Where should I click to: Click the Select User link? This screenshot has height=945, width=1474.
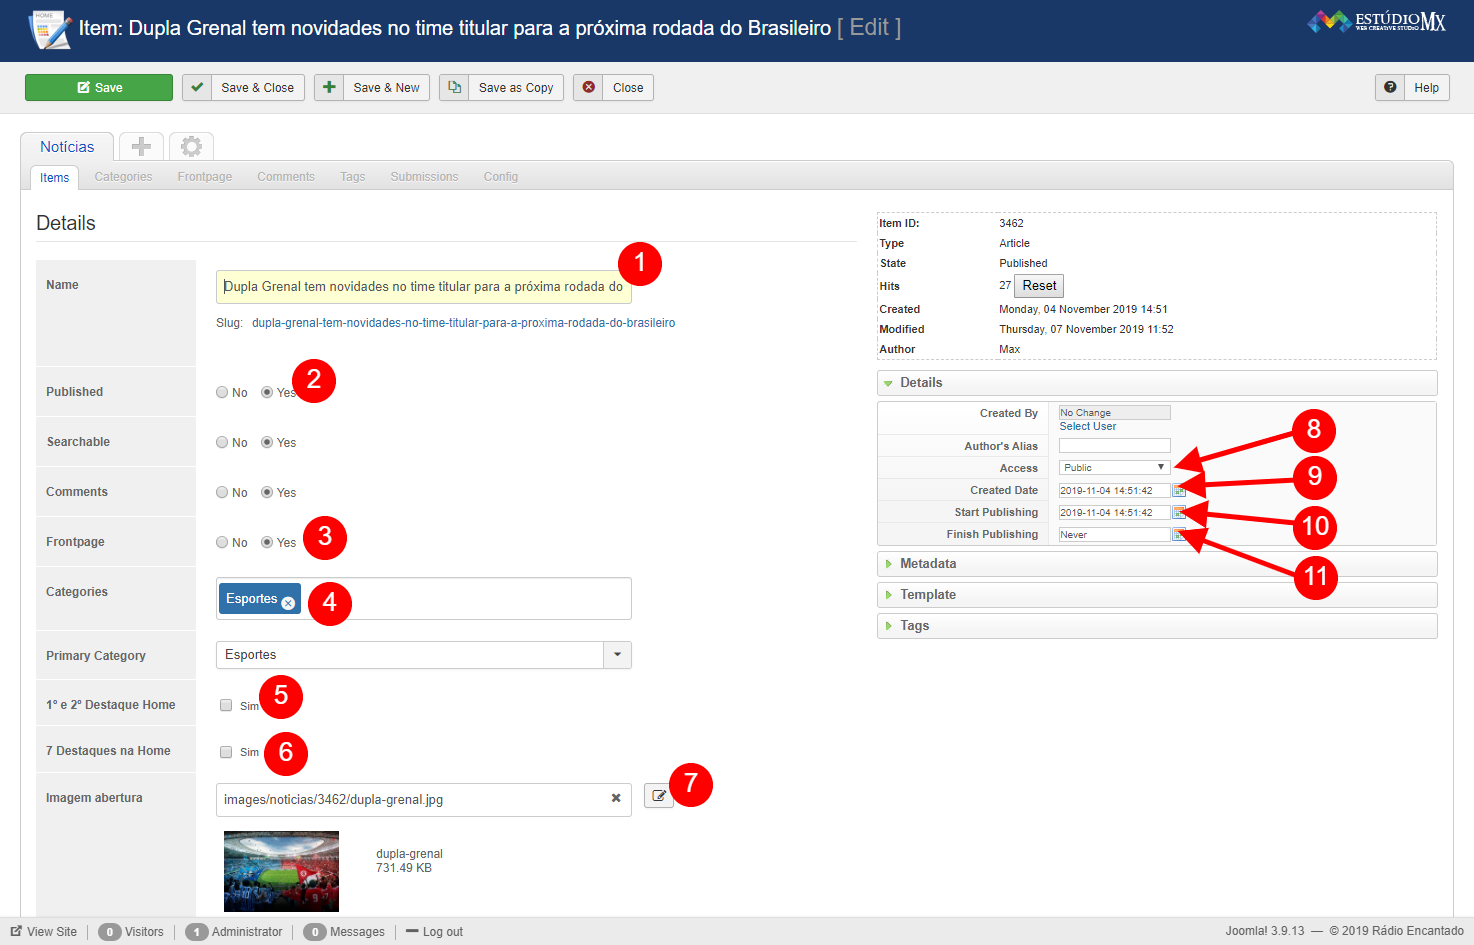point(1087,426)
